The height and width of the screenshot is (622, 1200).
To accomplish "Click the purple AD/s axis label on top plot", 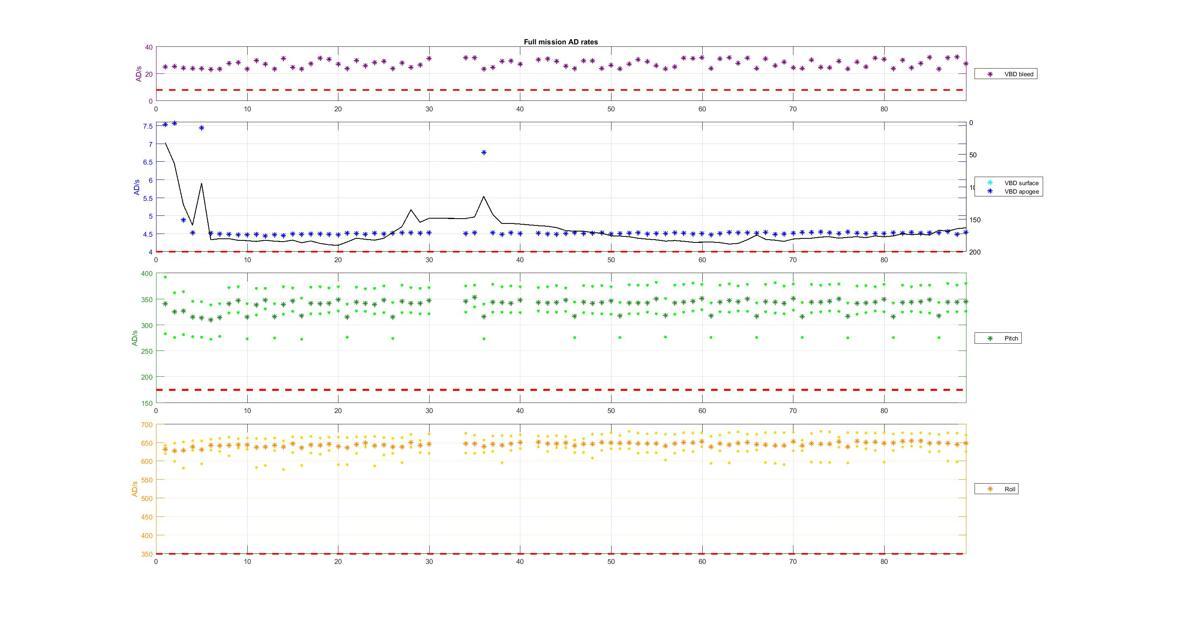I will click(139, 74).
